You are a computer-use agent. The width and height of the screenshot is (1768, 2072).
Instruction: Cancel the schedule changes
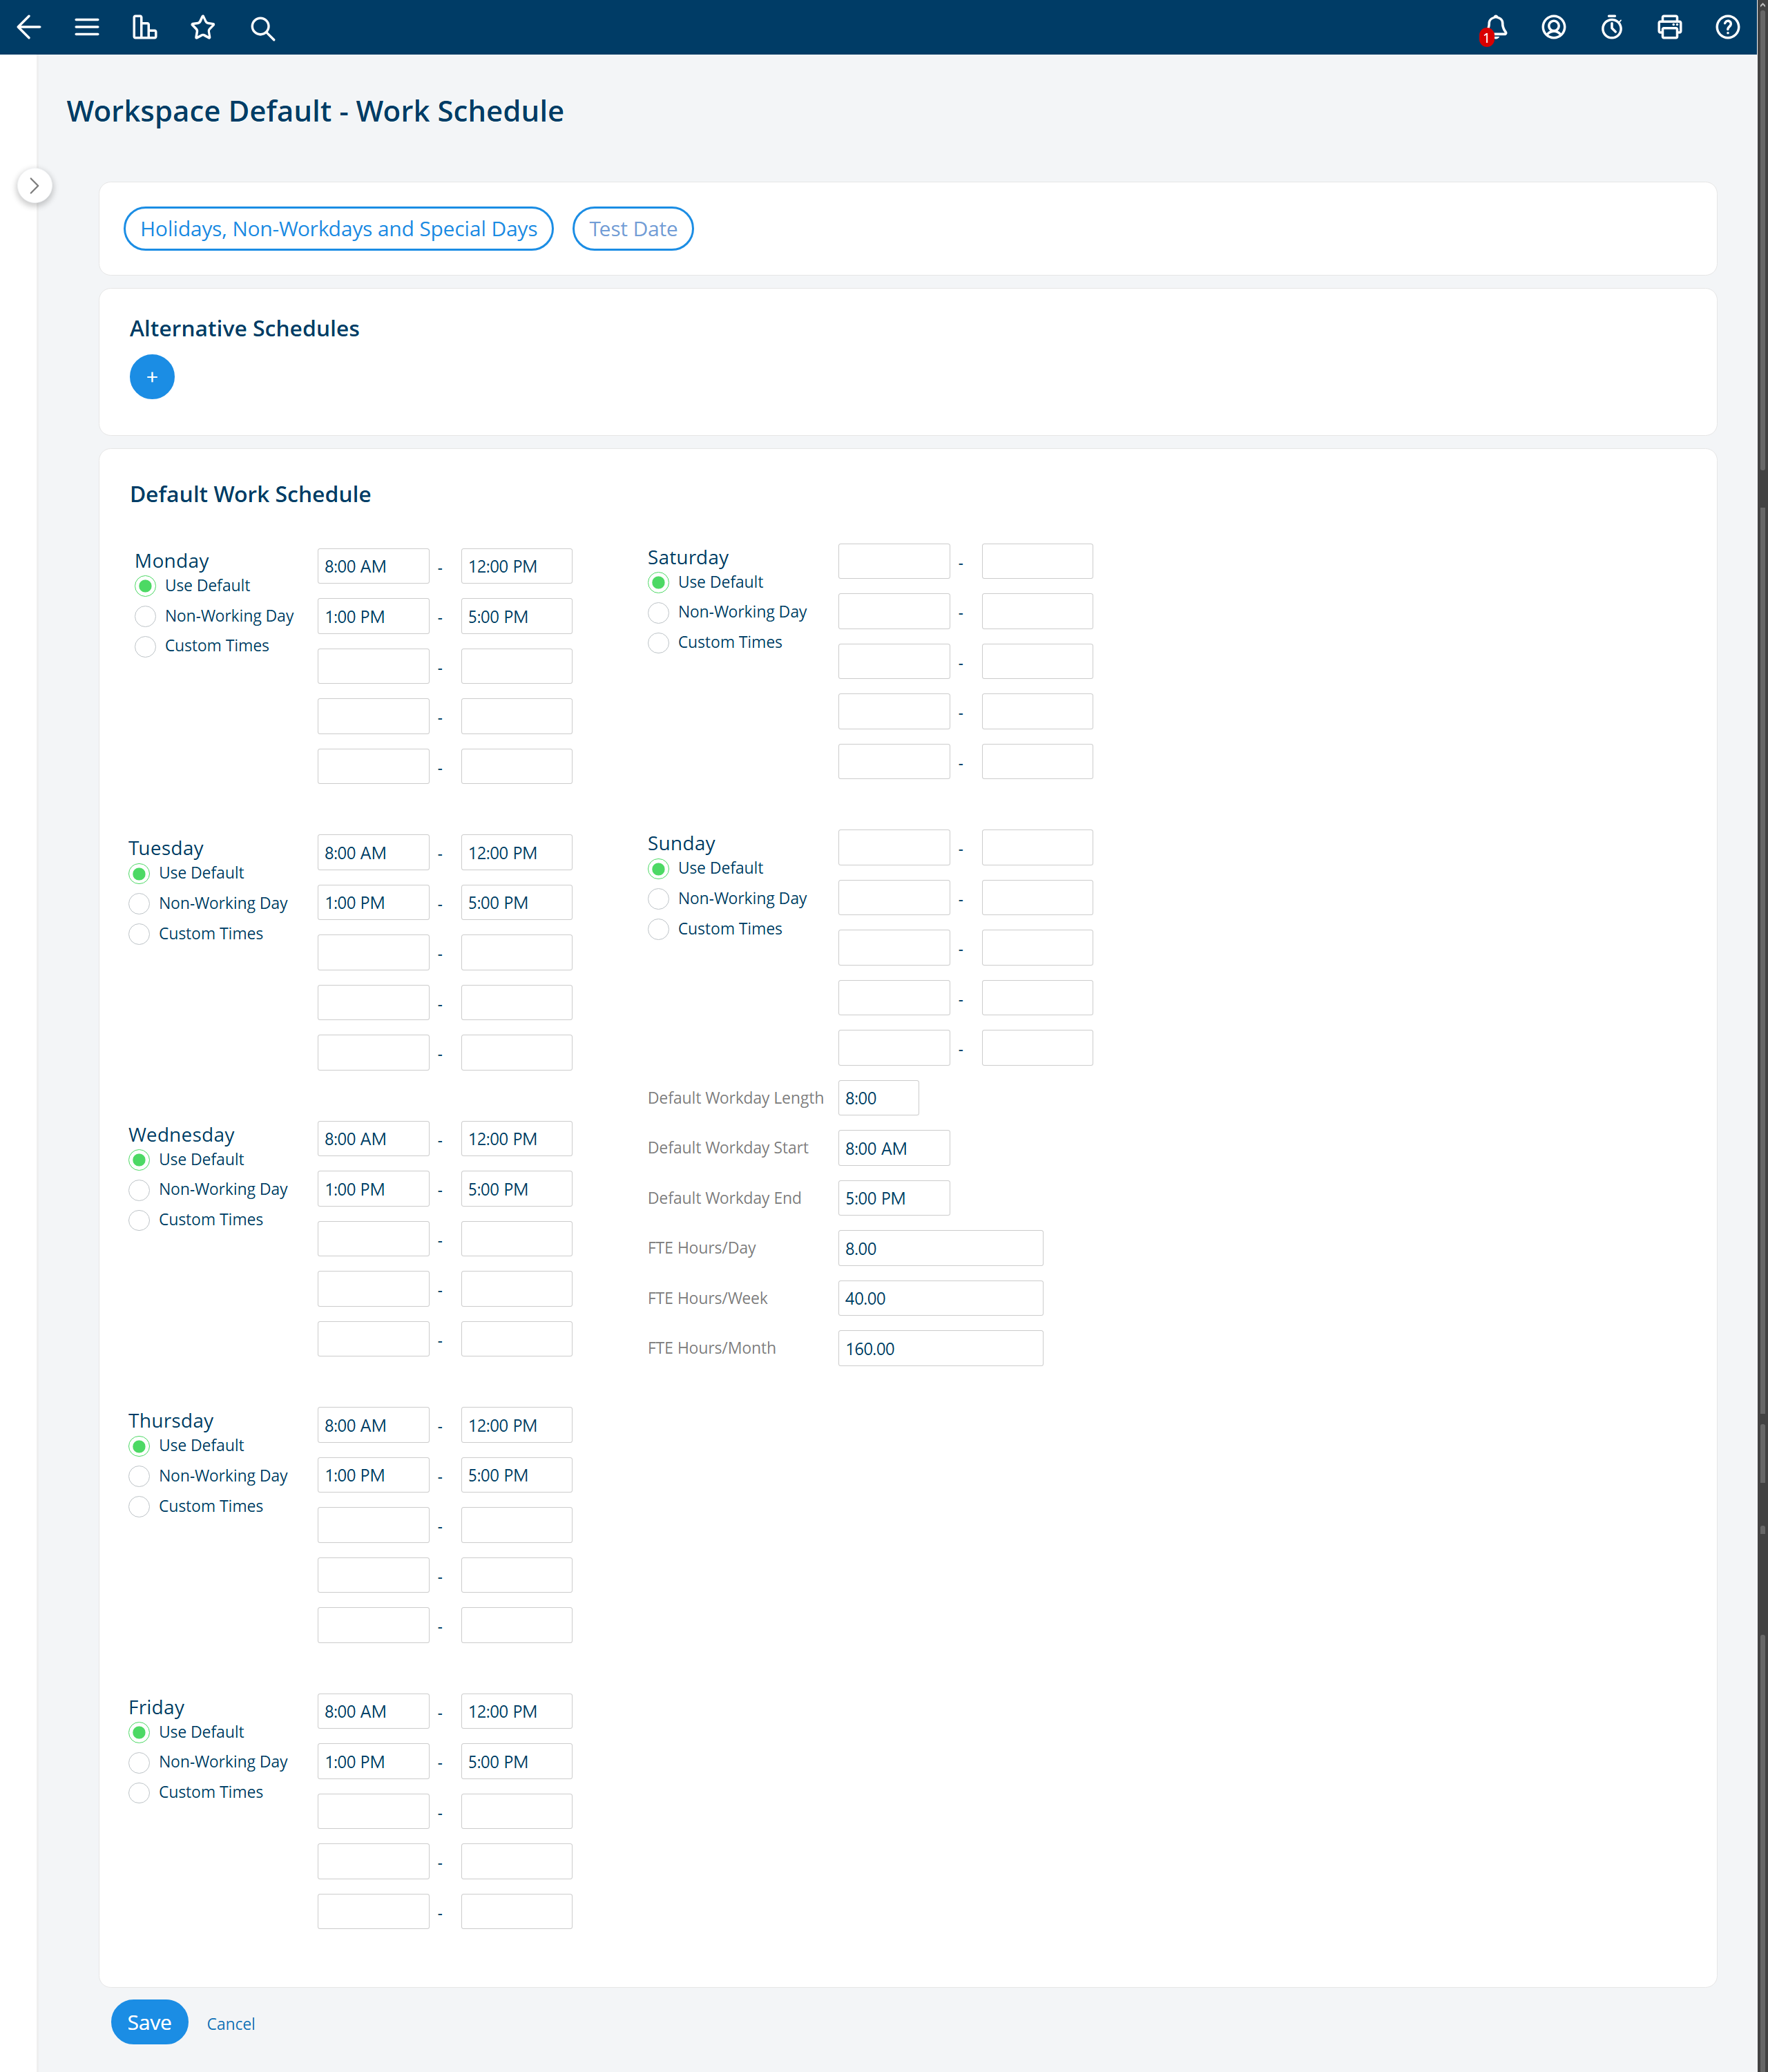(x=231, y=2023)
